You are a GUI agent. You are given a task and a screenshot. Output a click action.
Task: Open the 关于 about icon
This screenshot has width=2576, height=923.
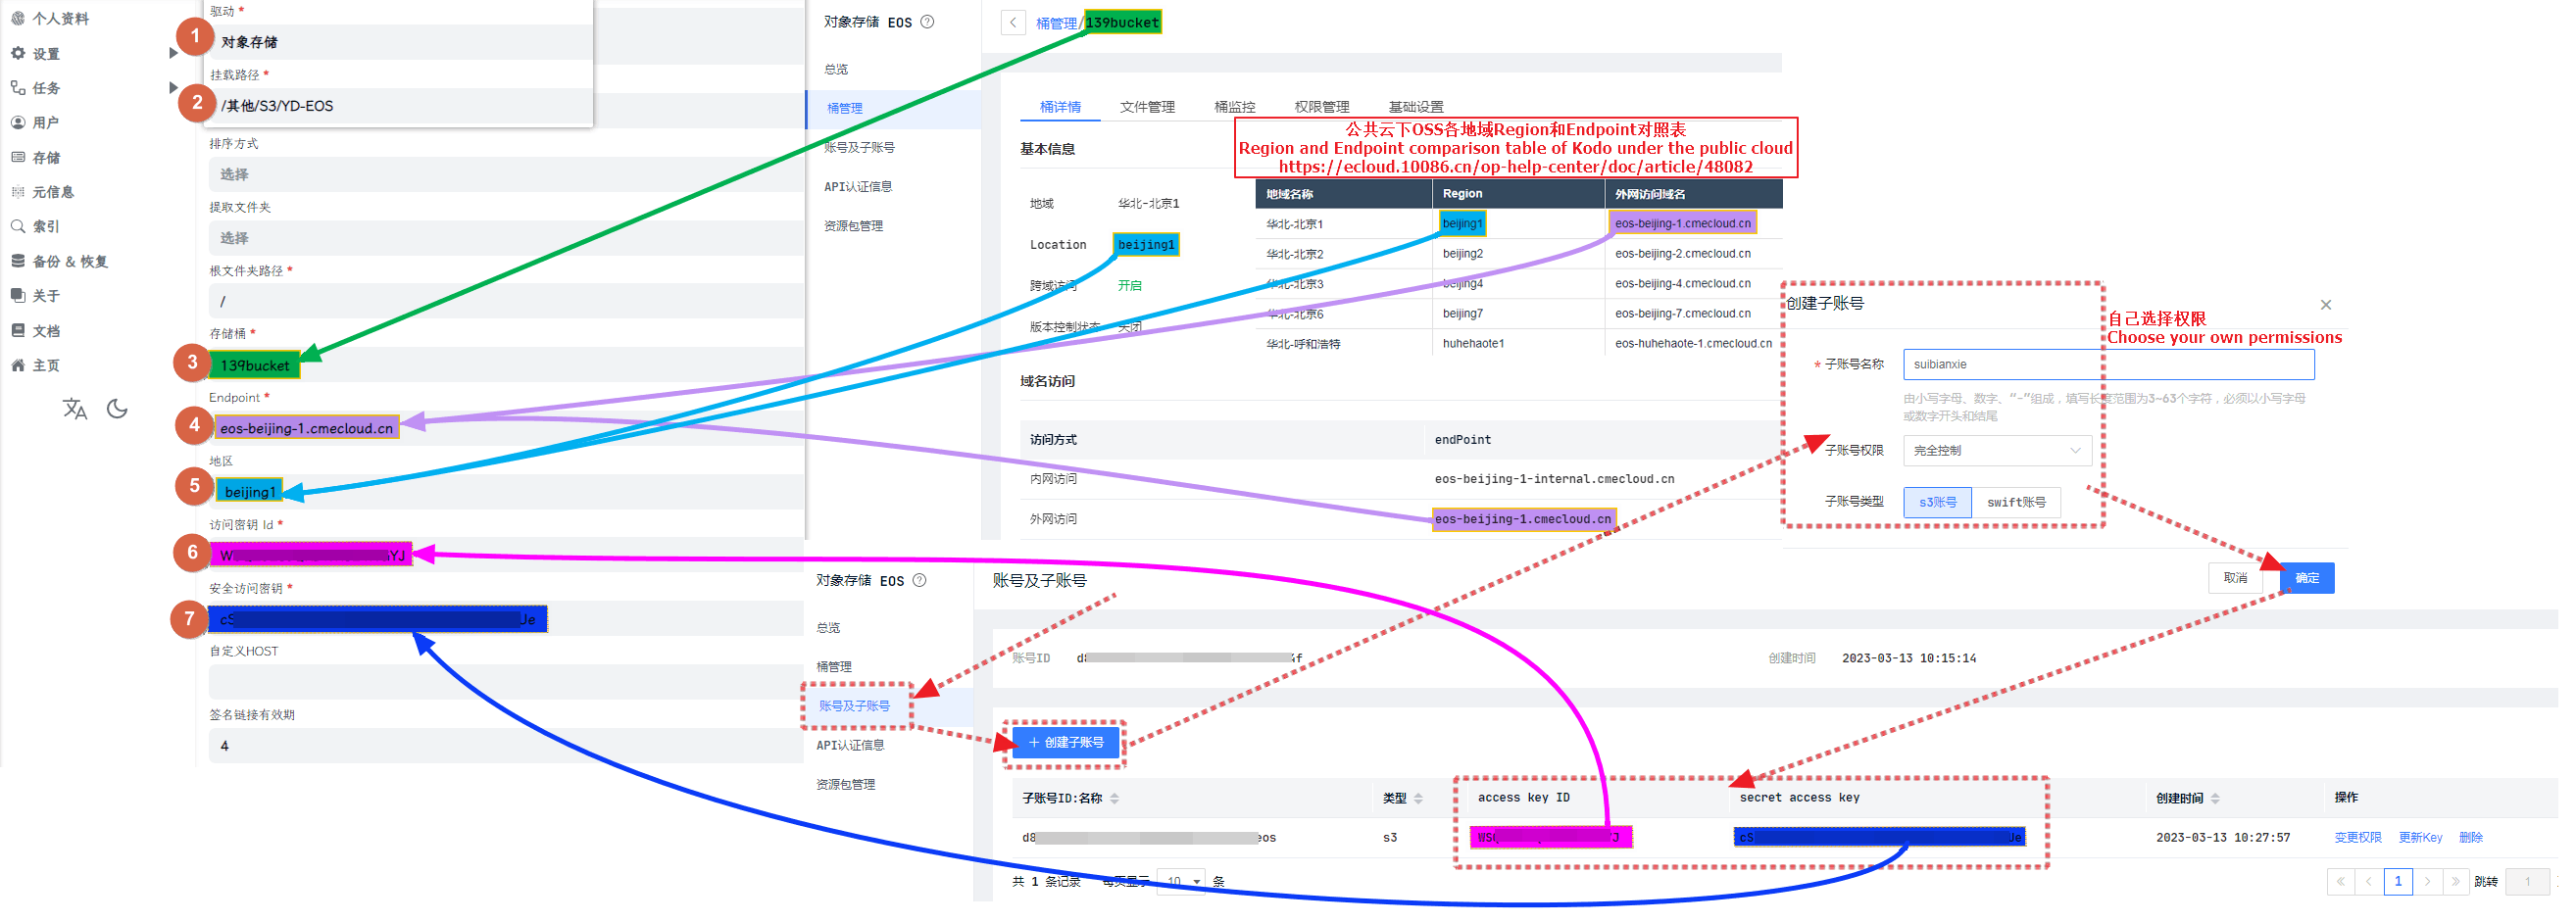tap(18, 296)
